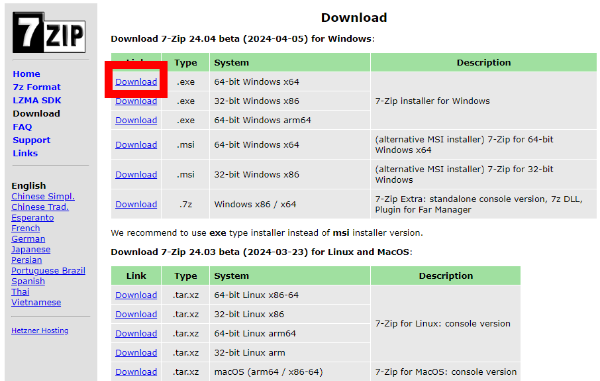Click the main Download page heading
The width and height of the screenshot is (600, 381).
point(354,18)
